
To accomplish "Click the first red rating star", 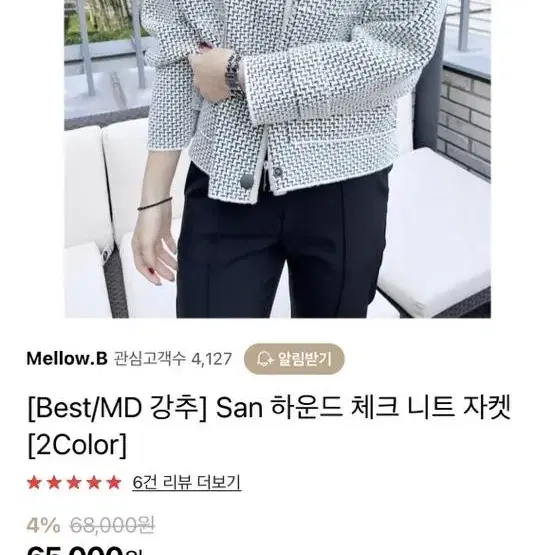I will click(x=34, y=482).
